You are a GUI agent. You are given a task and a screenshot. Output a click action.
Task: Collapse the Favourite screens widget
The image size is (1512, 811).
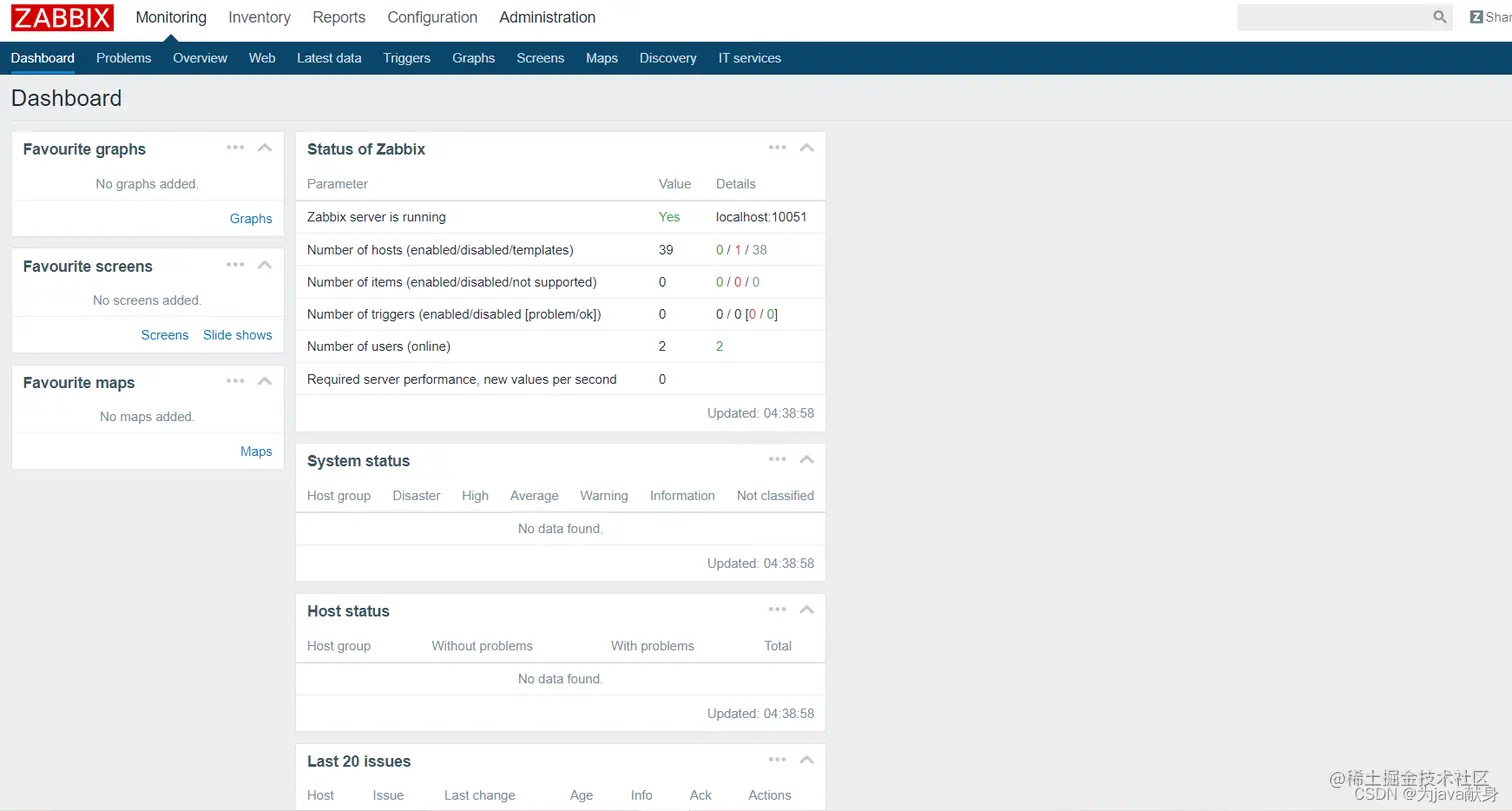[265, 265]
